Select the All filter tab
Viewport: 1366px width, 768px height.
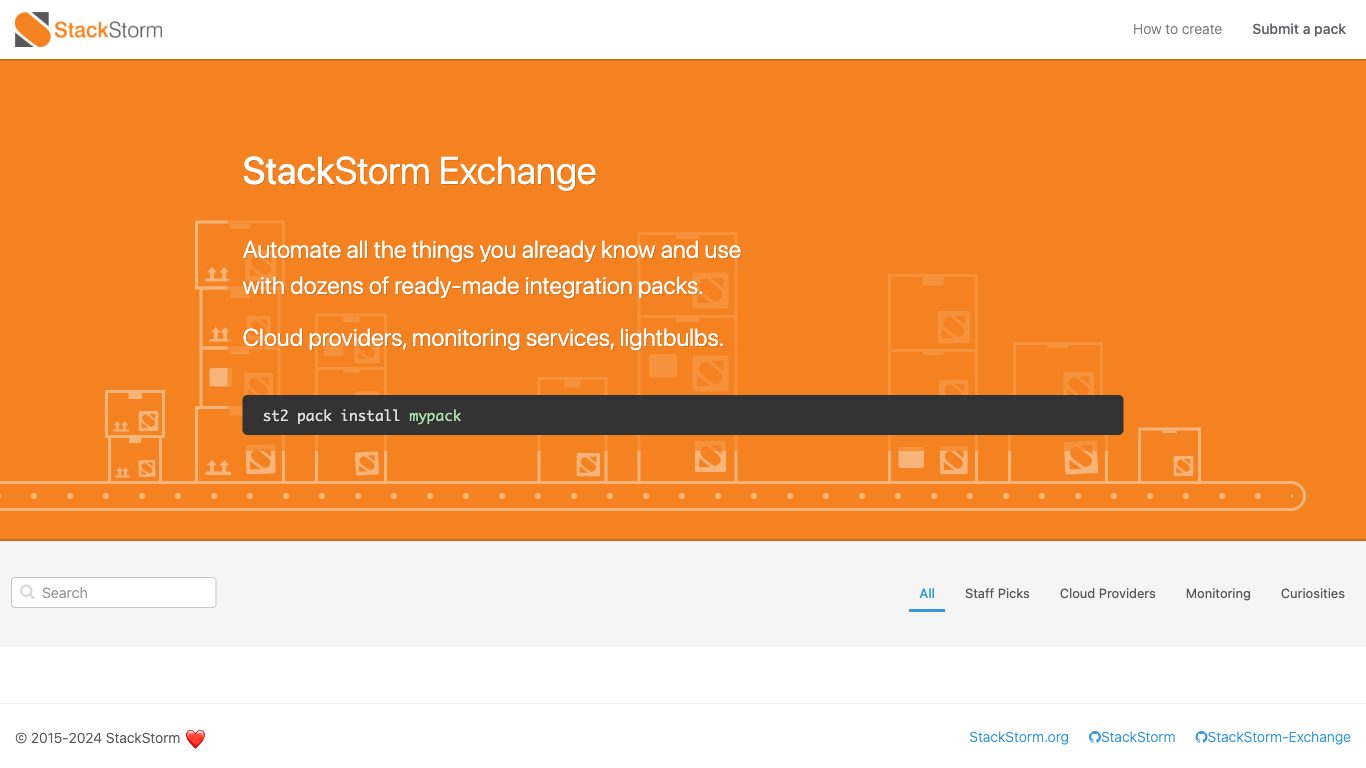point(927,593)
